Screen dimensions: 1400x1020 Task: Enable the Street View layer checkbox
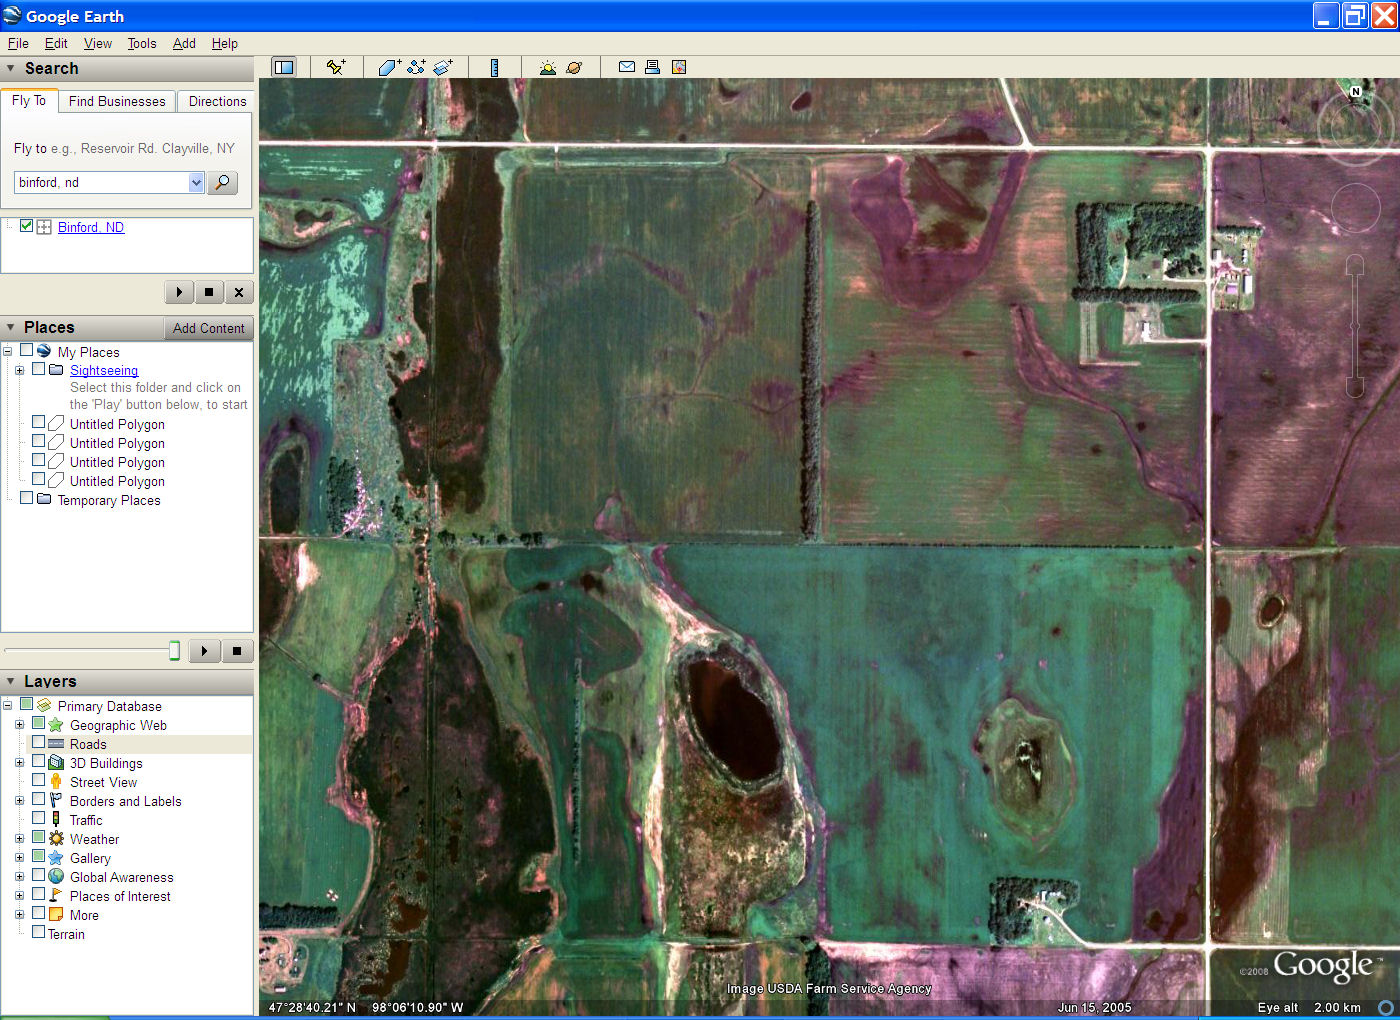(x=39, y=780)
